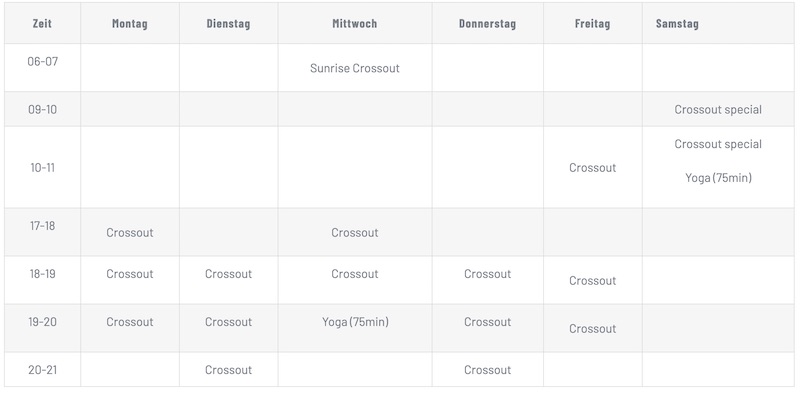Screen dimensions: 800x393
Task: Open Yoga (75min) on Mittwoch evening
Action: coord(355,322)
